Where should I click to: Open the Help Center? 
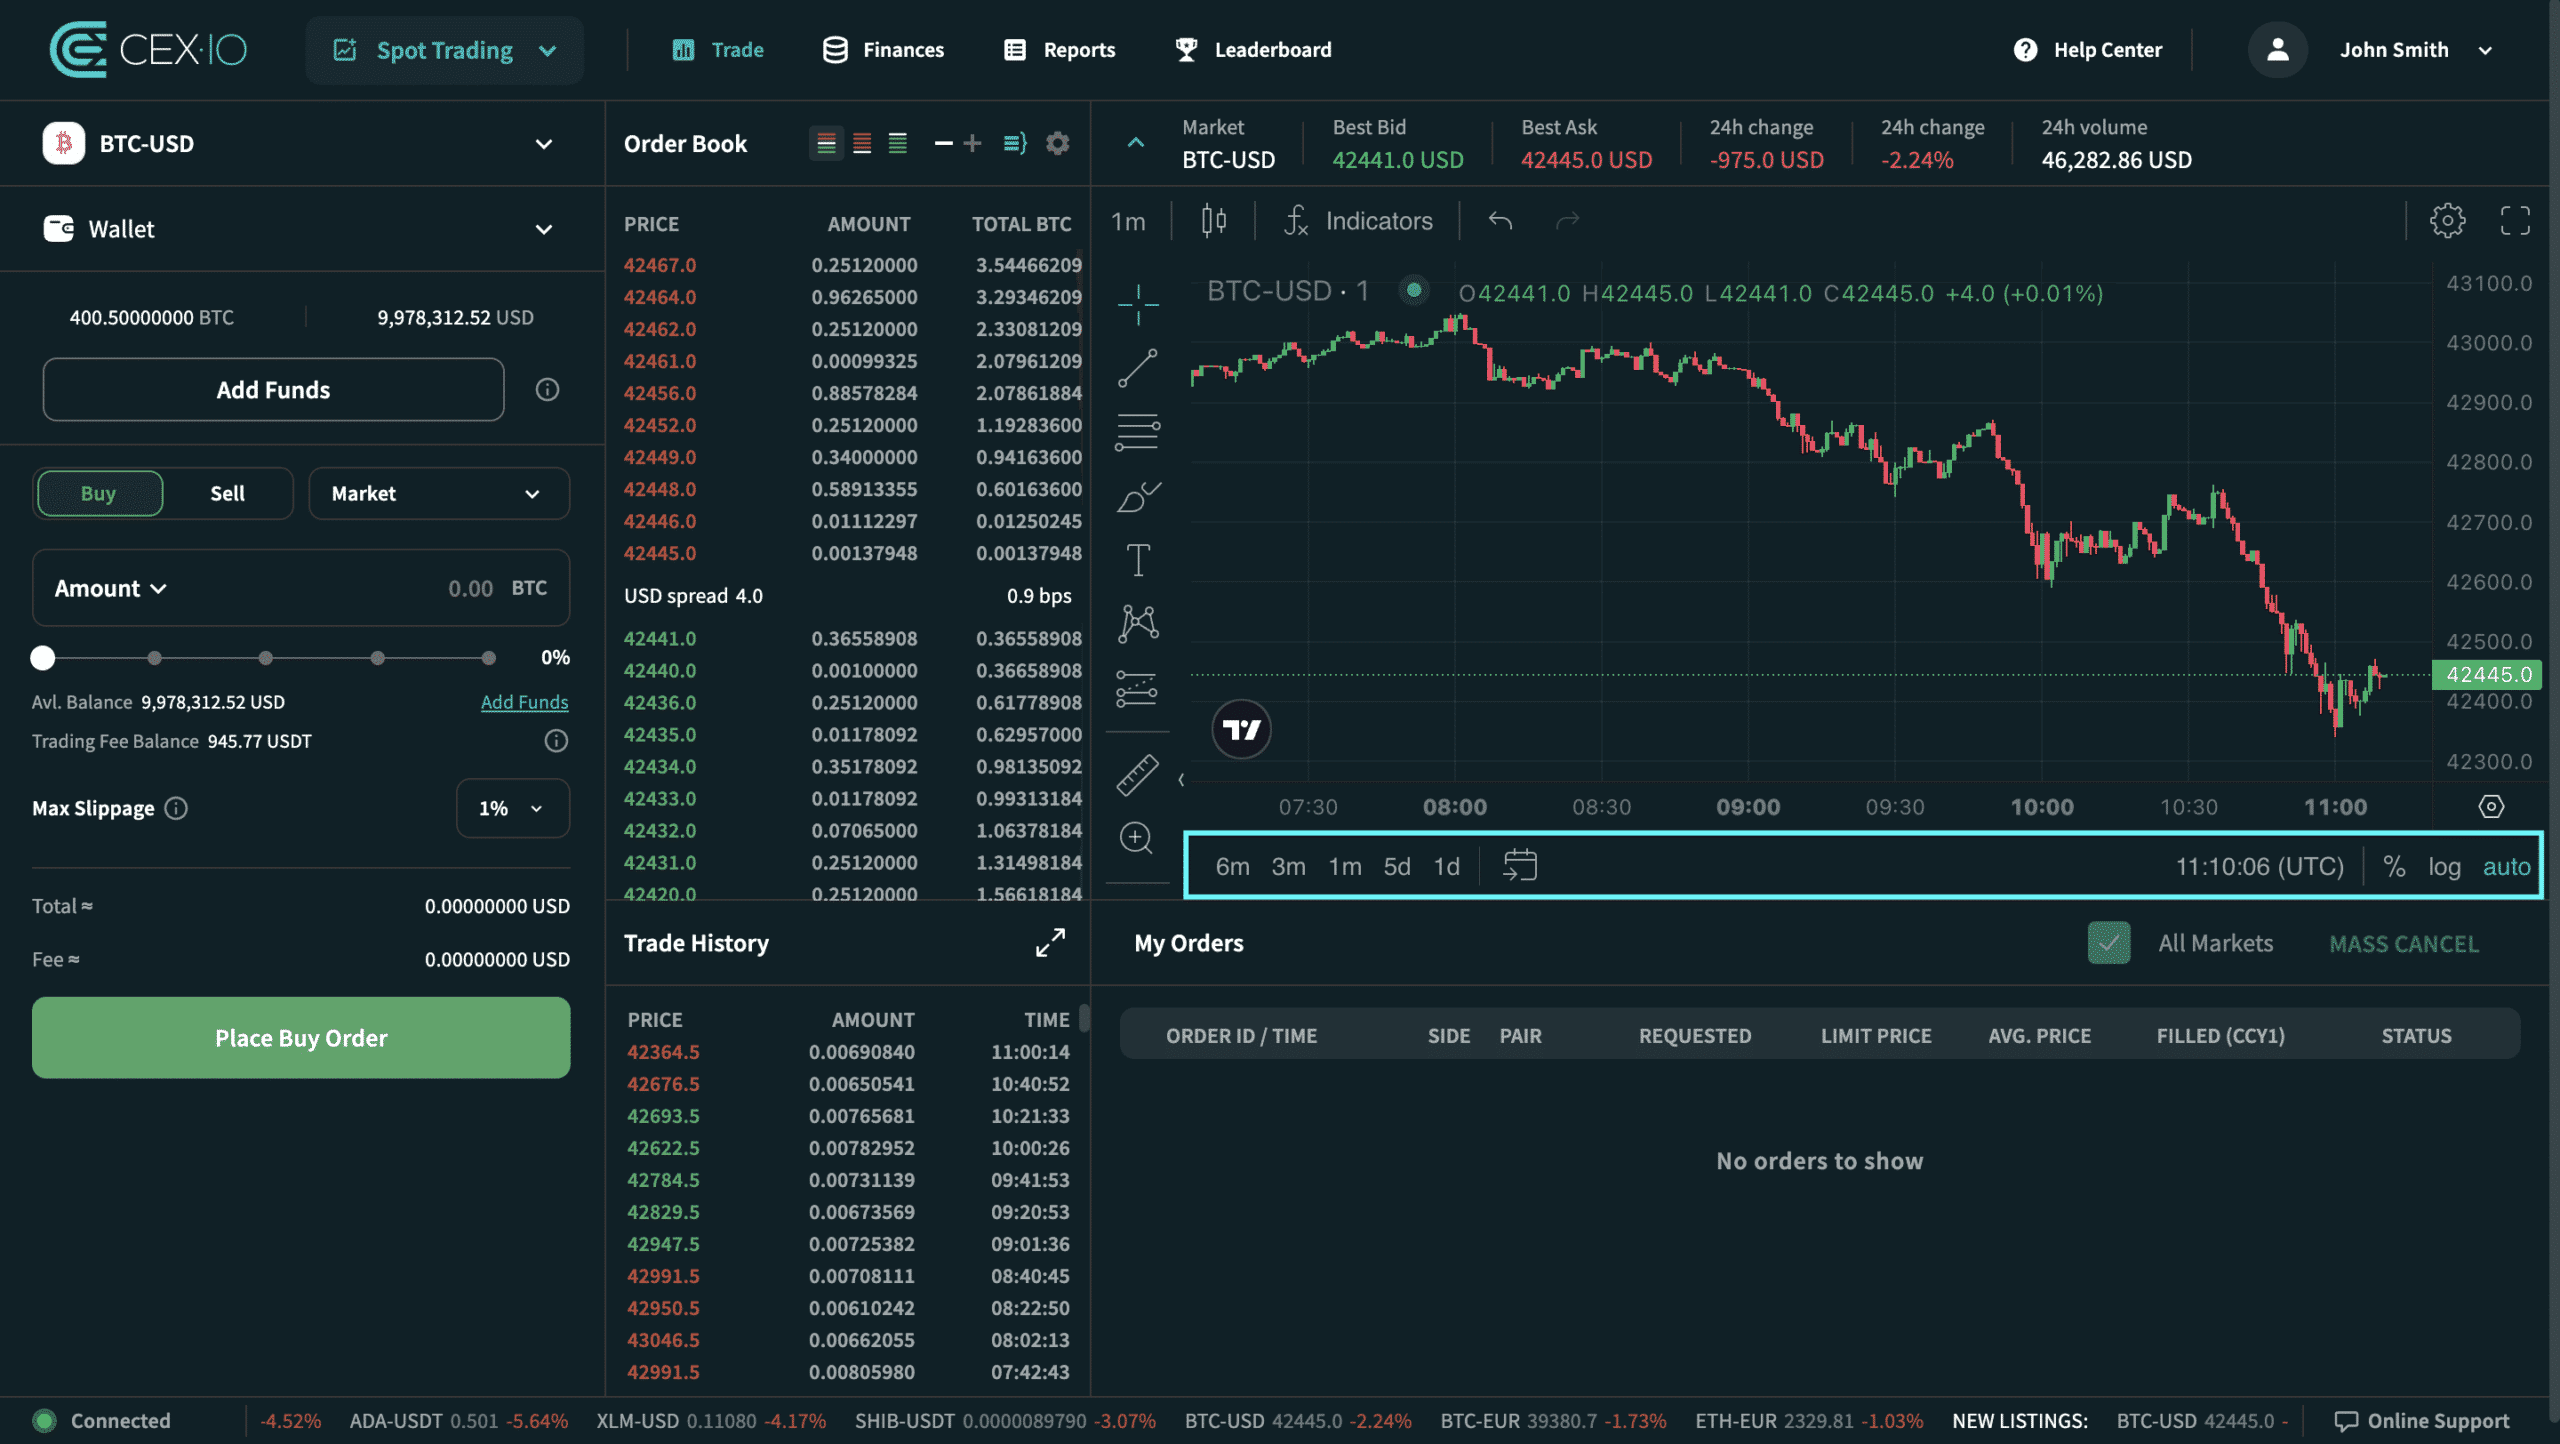tap(2087, 50)
